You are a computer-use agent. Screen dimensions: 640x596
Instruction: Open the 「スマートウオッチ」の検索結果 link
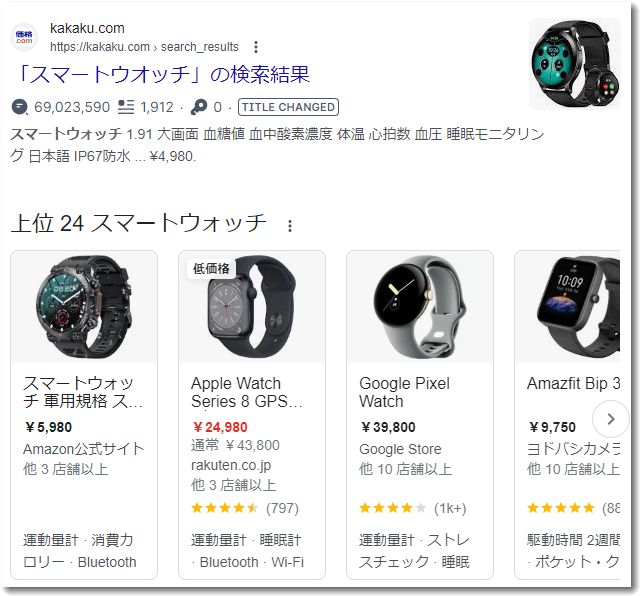pyautogui.click(x=163, y=74)
